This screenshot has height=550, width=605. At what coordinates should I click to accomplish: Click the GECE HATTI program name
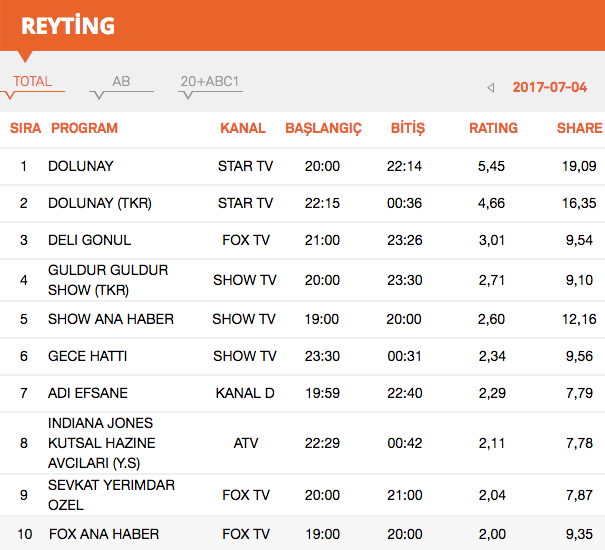[87, 356]
